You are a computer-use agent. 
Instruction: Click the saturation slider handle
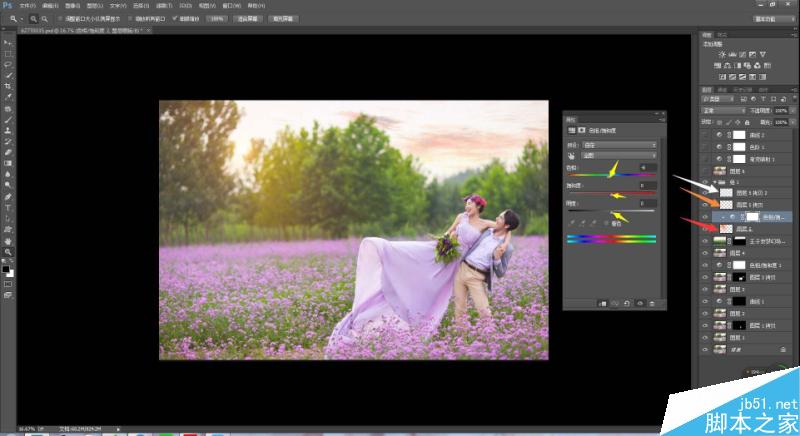point(611,195)
